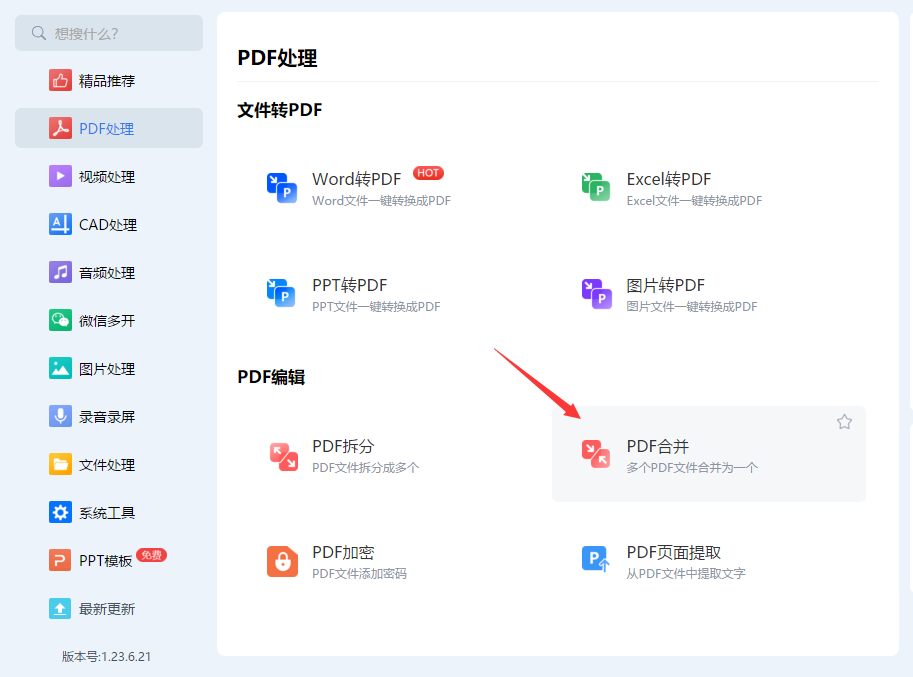Click the blue 系统工具 gear icon
This screenshot has height=677, width=913.
tap(60, 512)
